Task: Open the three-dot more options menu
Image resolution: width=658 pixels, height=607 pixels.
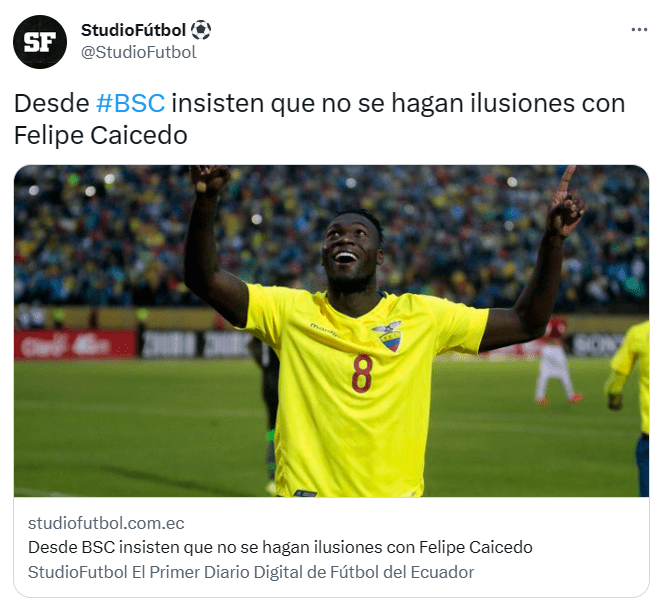Action: tap(639, 30)
